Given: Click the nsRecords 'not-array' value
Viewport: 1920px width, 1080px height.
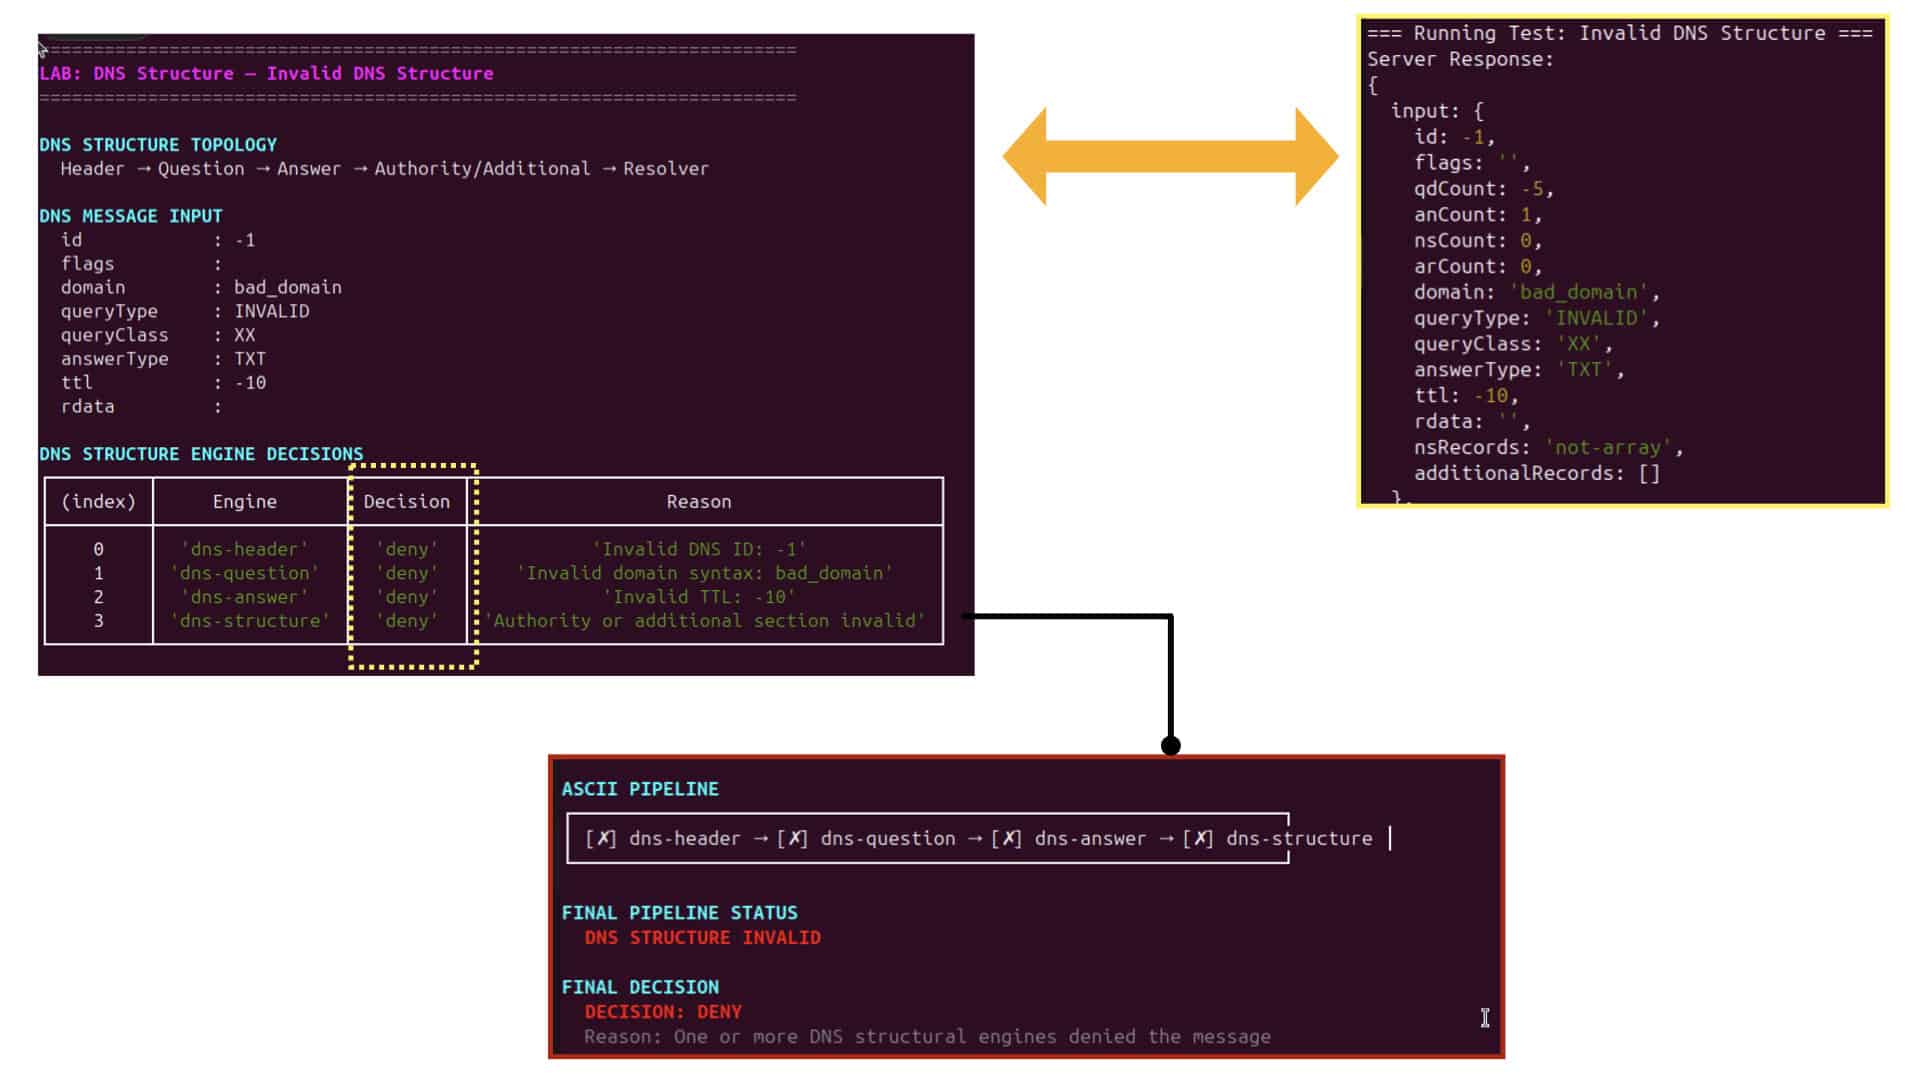Looking at the screenshot, I should coord(1607,448).
